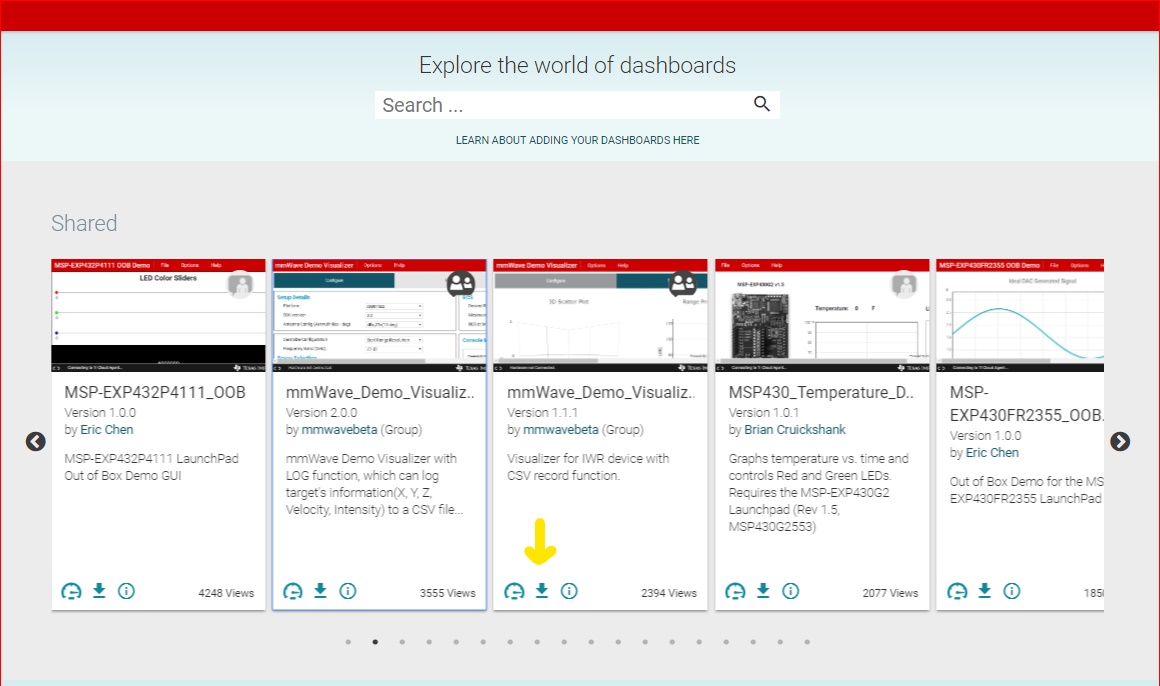Show info for MSP-EXP432P4111_OOB
This screenshot has height=686, width=1160.
127,591
